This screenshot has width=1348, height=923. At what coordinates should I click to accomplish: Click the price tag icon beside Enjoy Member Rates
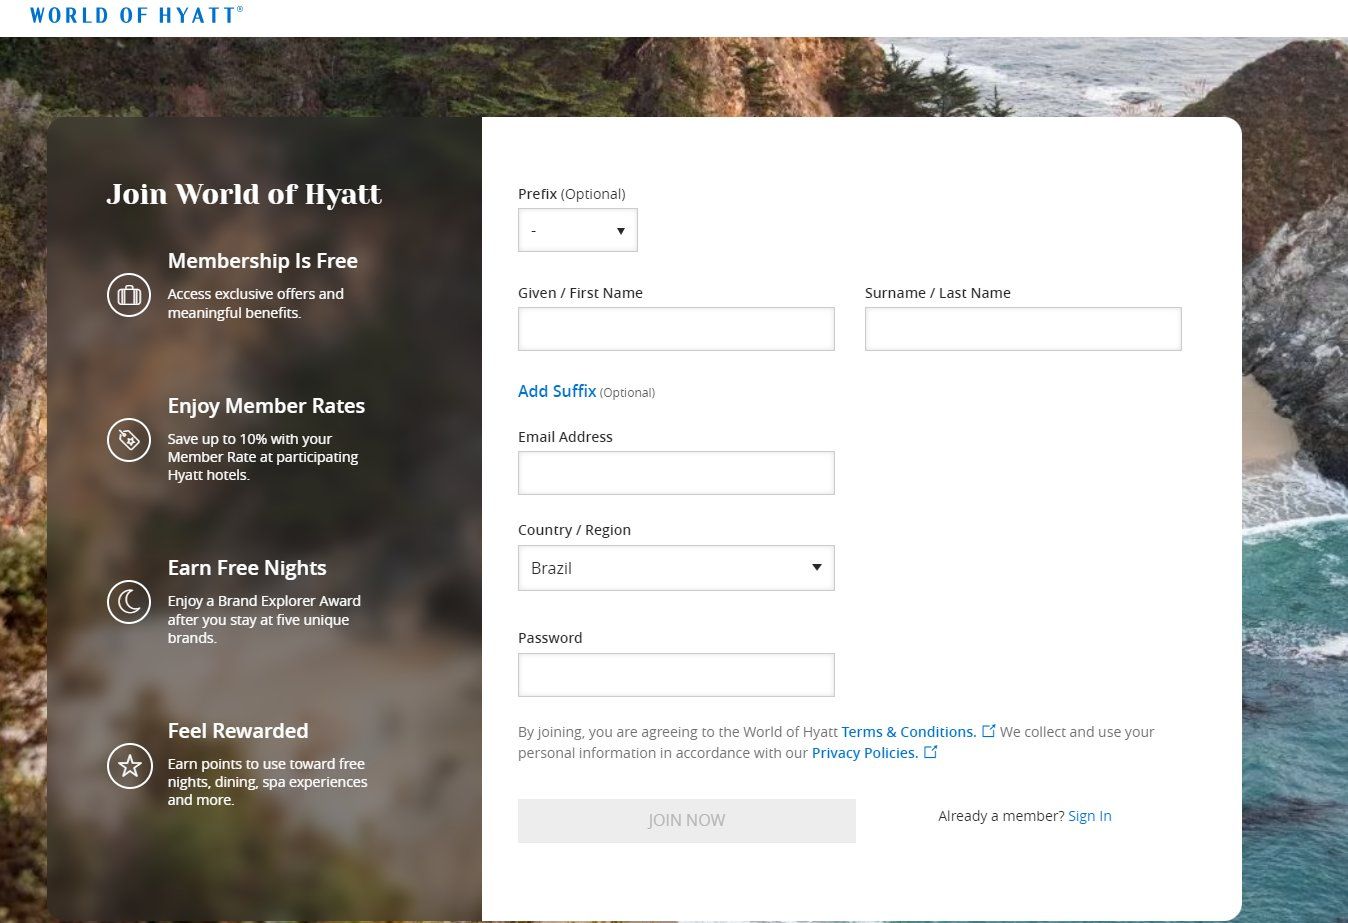click(129, 440)
